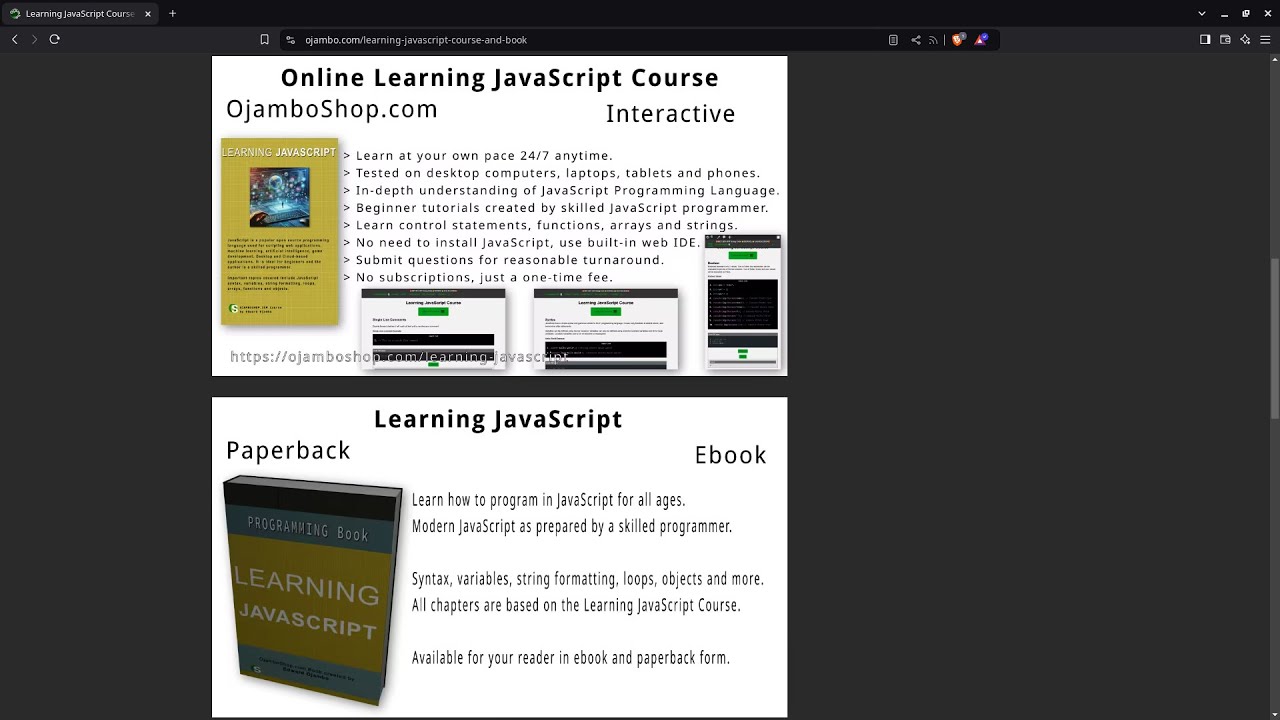Click the Online Learning JavaScript Course banner
Image resolution: width=1280 pixels, height=720 pixels.
coord(499,216)
